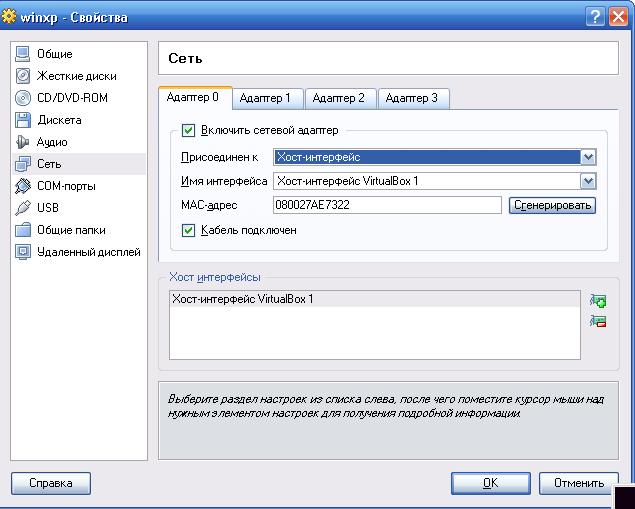
Task: Toggle Включить сетевой адаптер checkbox
Action: tap(188, 131)
